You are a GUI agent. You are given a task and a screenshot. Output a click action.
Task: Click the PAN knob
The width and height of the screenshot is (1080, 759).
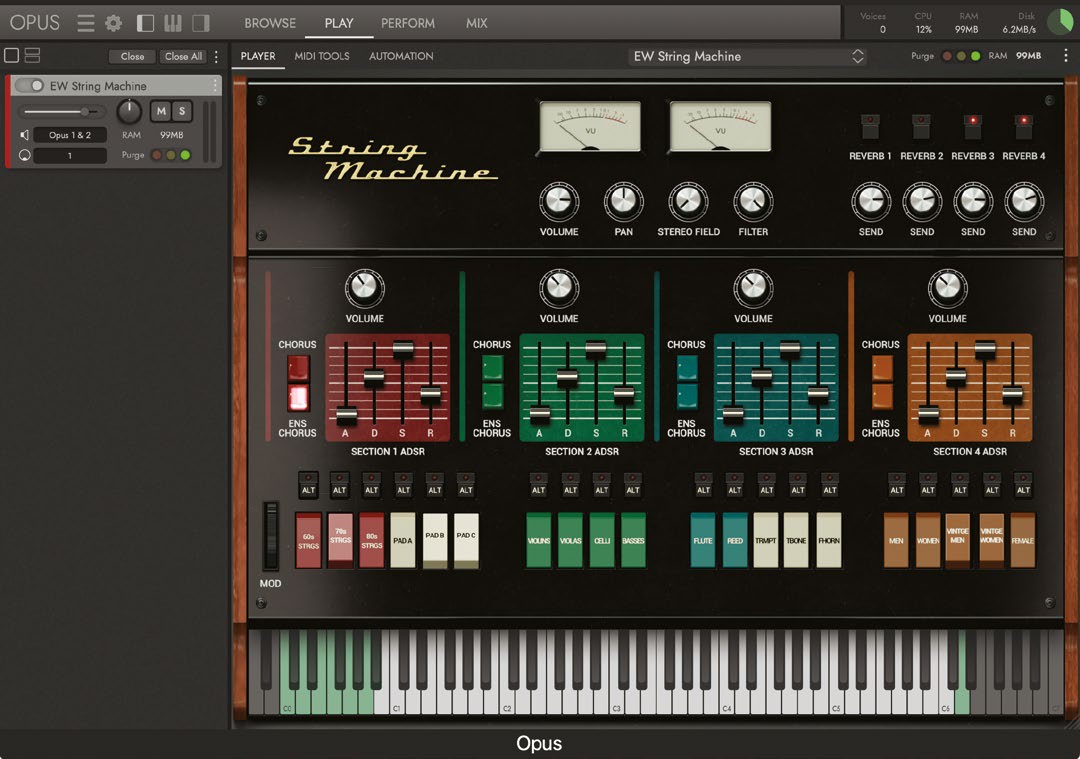(x=623, y=201)
